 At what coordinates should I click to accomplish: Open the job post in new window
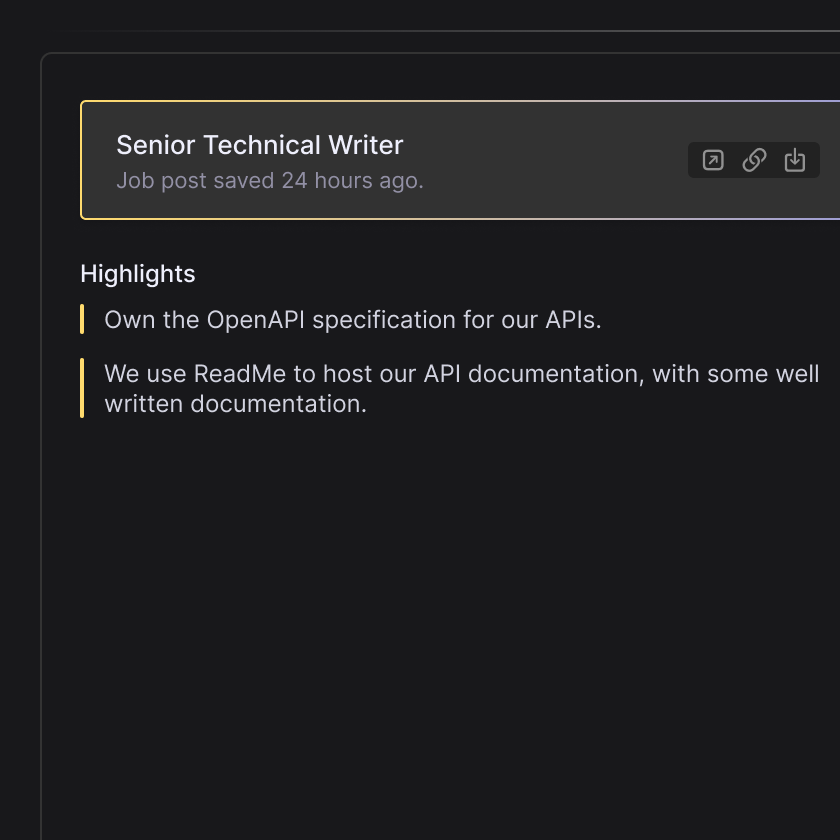coord(713,160)
